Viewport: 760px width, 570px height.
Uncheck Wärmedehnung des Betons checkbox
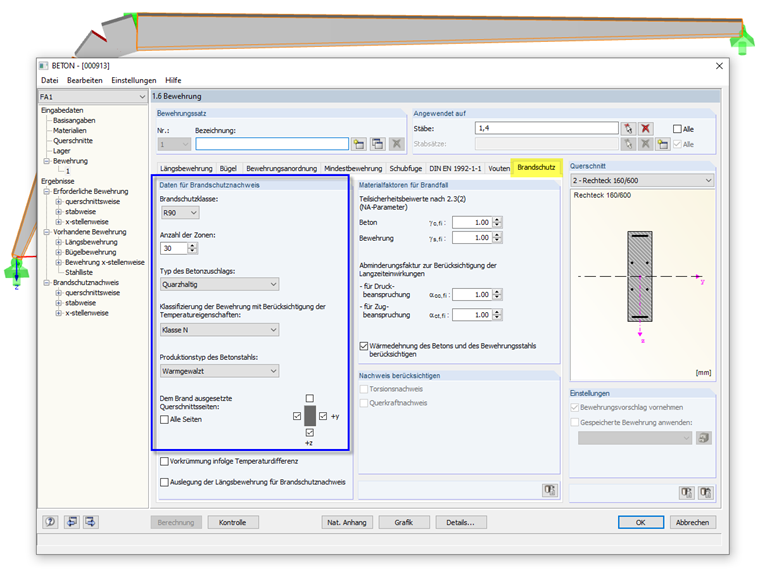pos(364,346)
